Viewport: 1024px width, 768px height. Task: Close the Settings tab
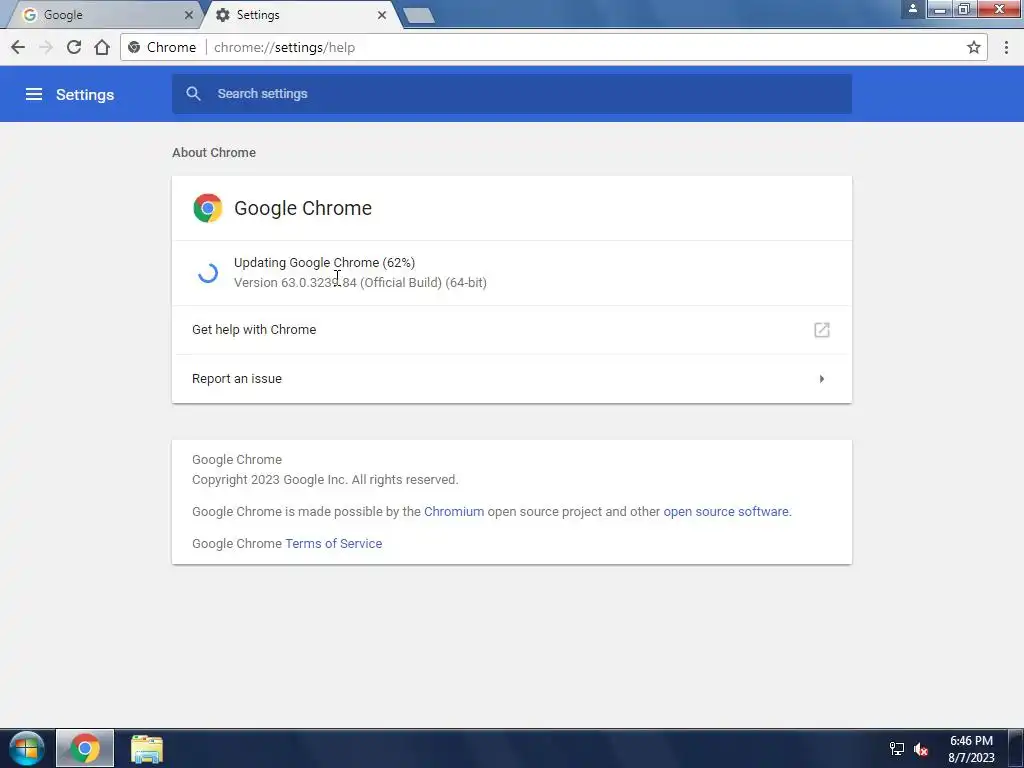[382, 14]
